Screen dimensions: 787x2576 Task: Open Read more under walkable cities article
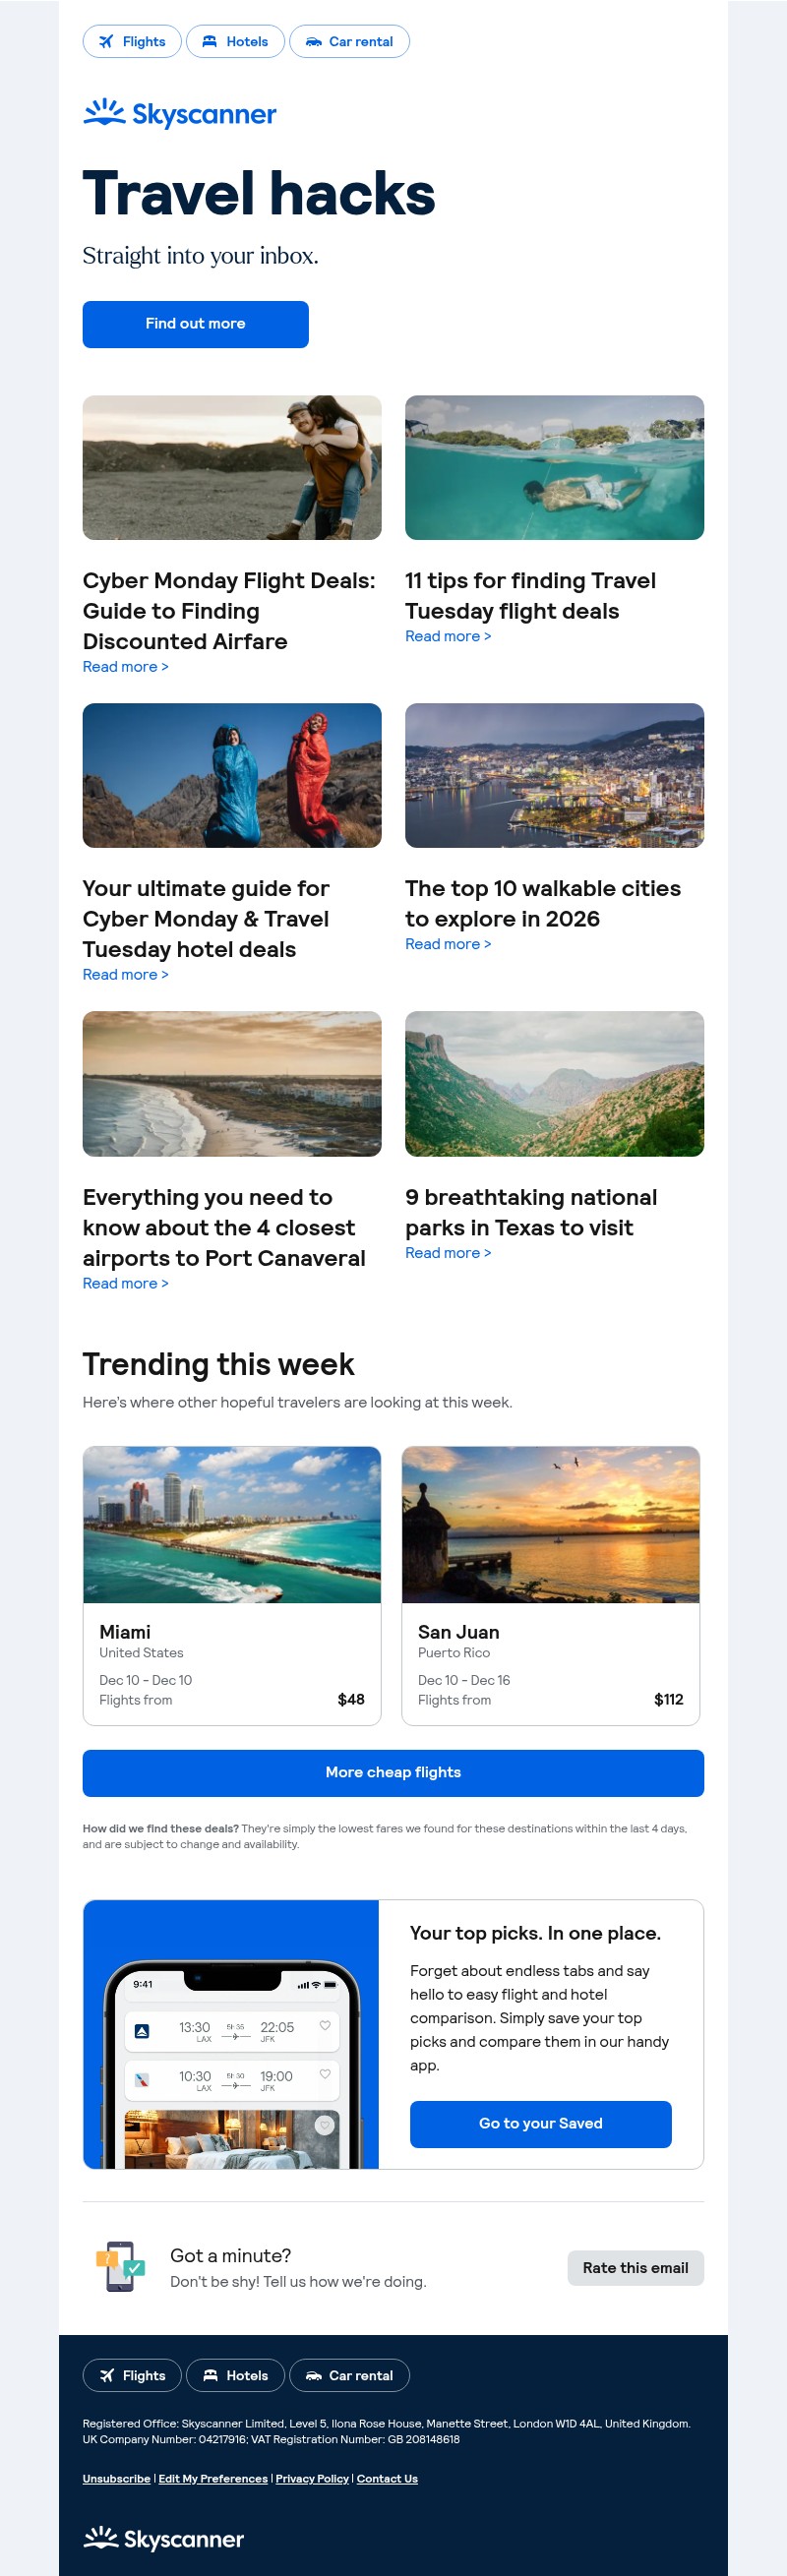pyautogui.click(x=447, y=944)
